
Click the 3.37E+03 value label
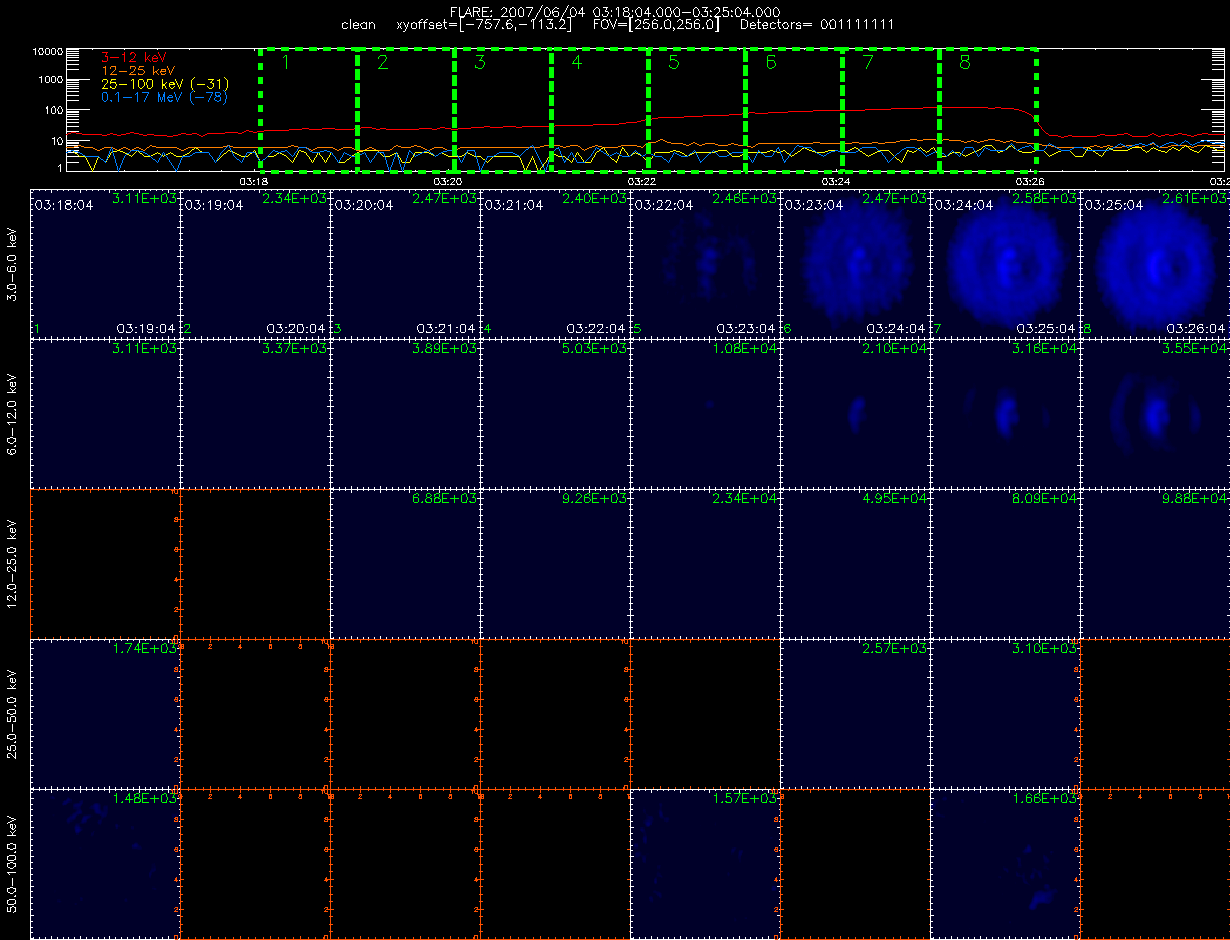pyautogui.click(x=294, y=349)
